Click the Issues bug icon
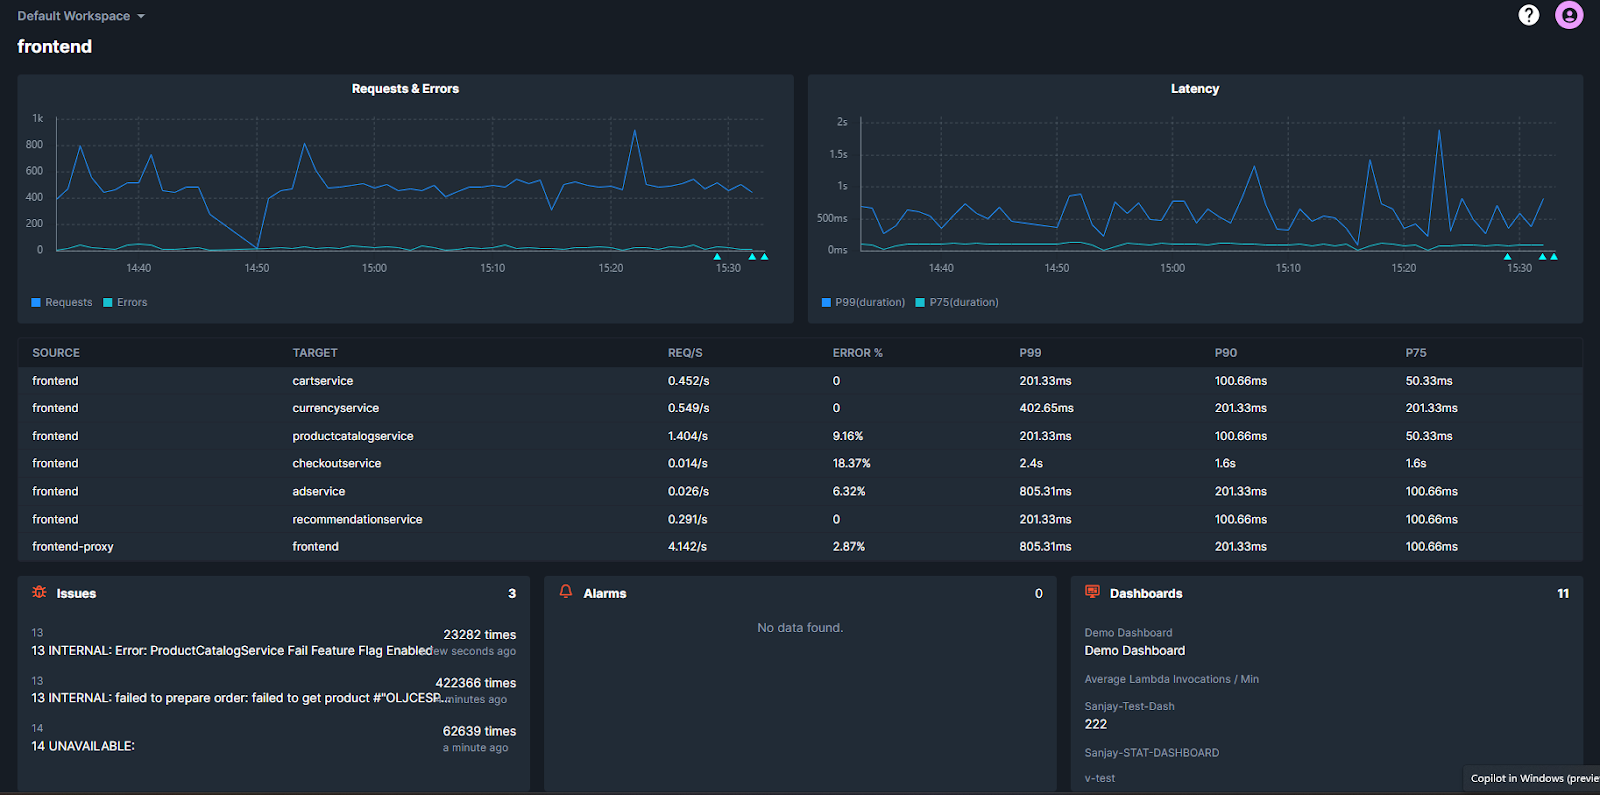The image size is (1600, 795). [39, 592]
